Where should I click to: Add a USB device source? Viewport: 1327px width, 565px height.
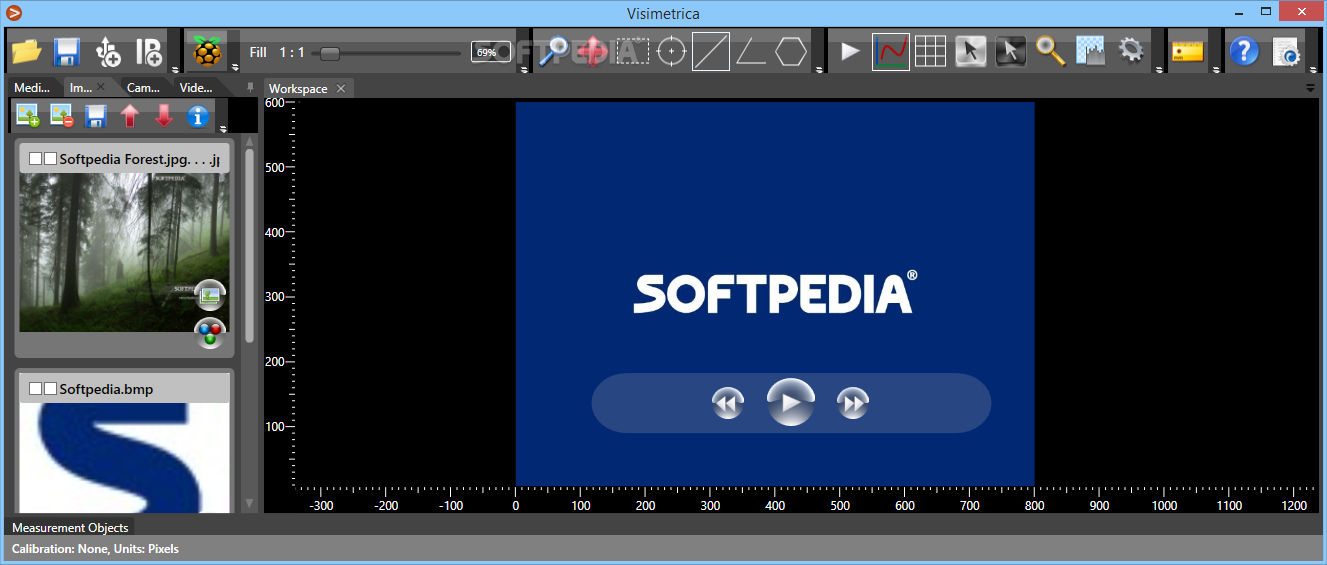coord(107,51)
